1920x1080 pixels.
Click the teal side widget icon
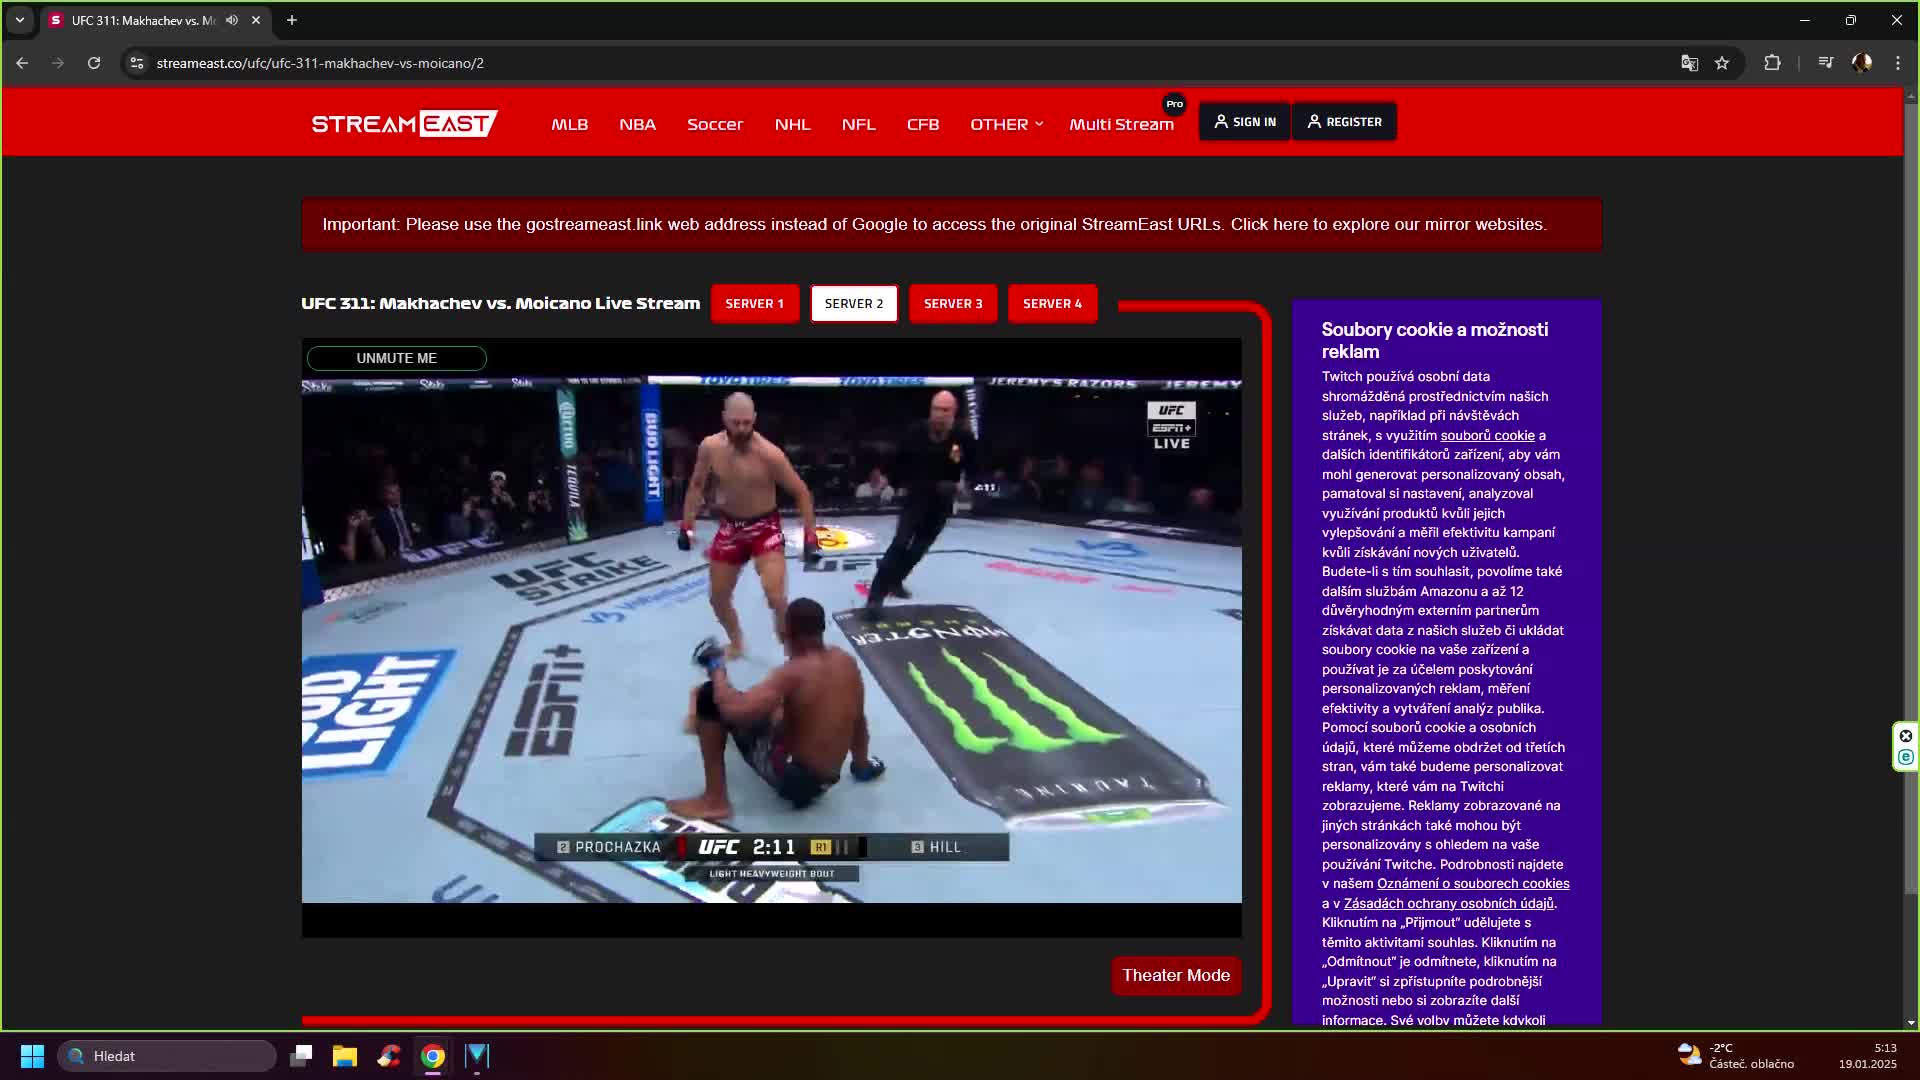click(x=1906, y=757)
